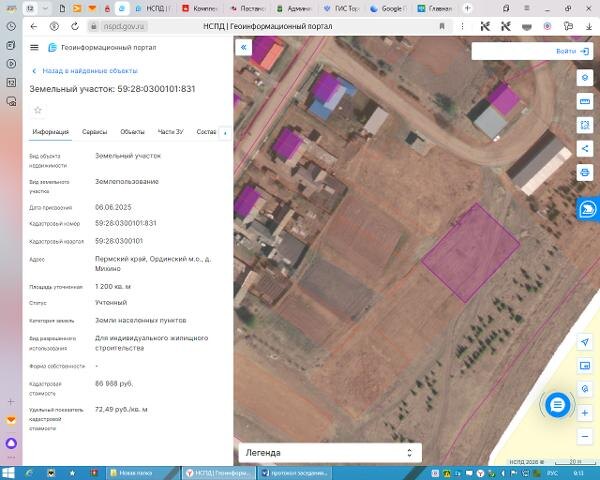
Task: Switch to Объекты tab
Action: click(132, 132)
